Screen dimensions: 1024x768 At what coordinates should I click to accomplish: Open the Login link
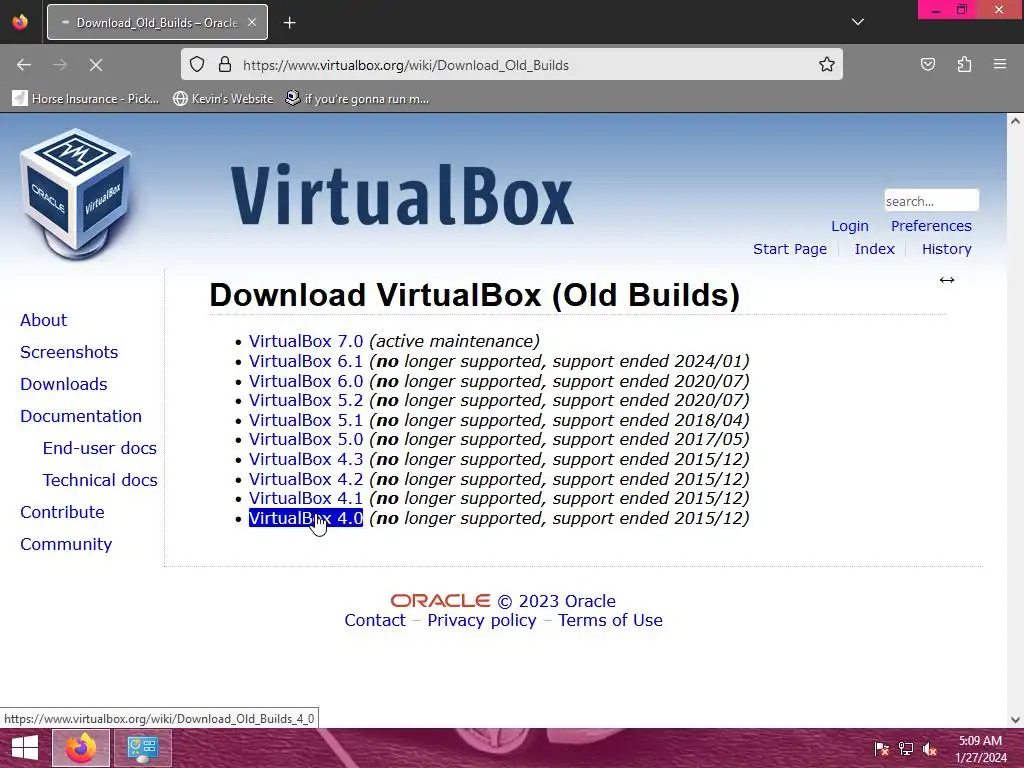point(850,226)
